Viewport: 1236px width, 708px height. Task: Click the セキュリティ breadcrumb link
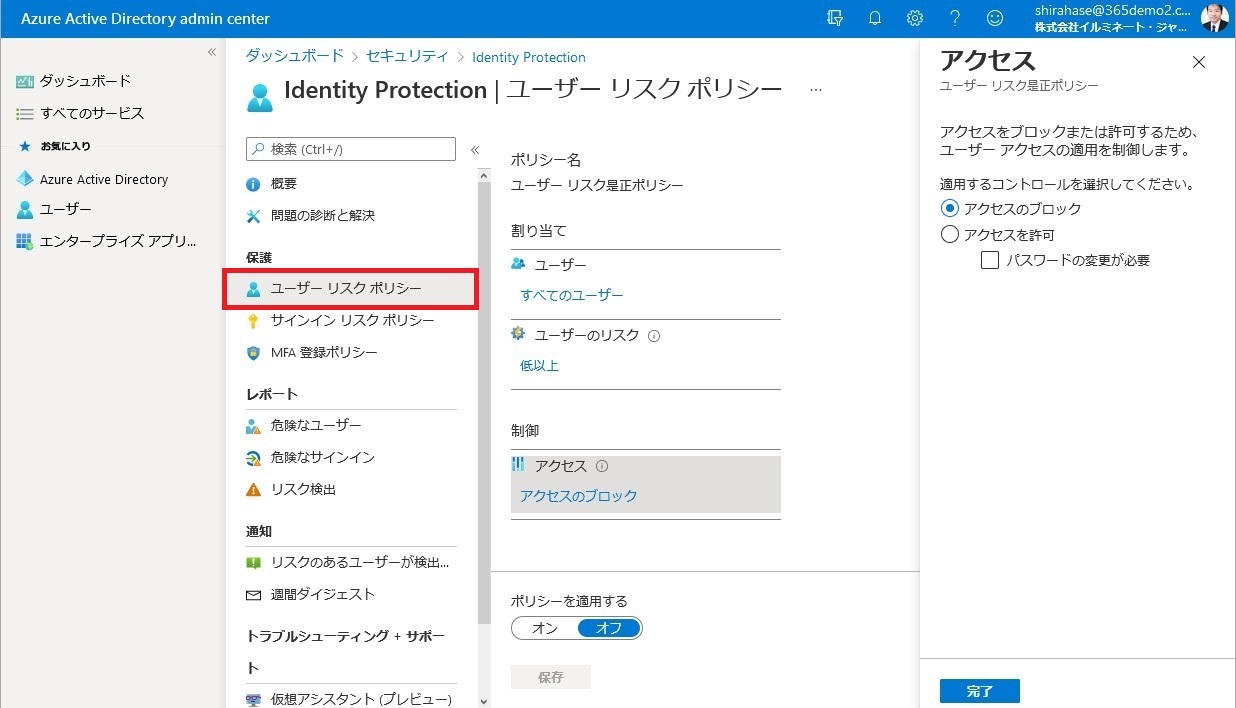407,57
